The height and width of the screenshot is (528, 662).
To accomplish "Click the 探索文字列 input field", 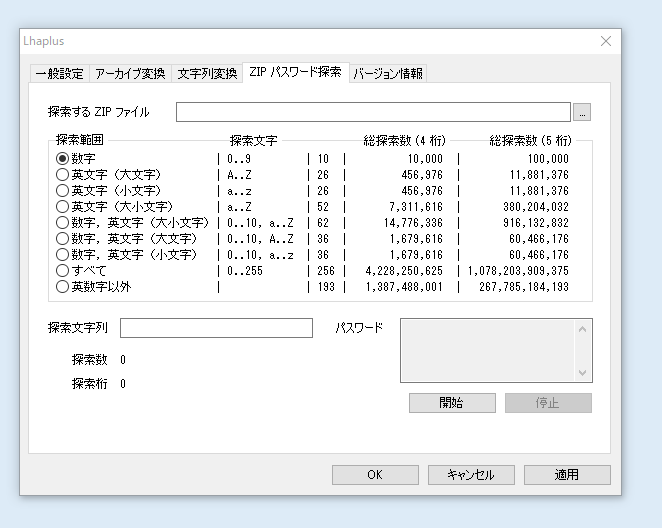I will pos(216,328).
